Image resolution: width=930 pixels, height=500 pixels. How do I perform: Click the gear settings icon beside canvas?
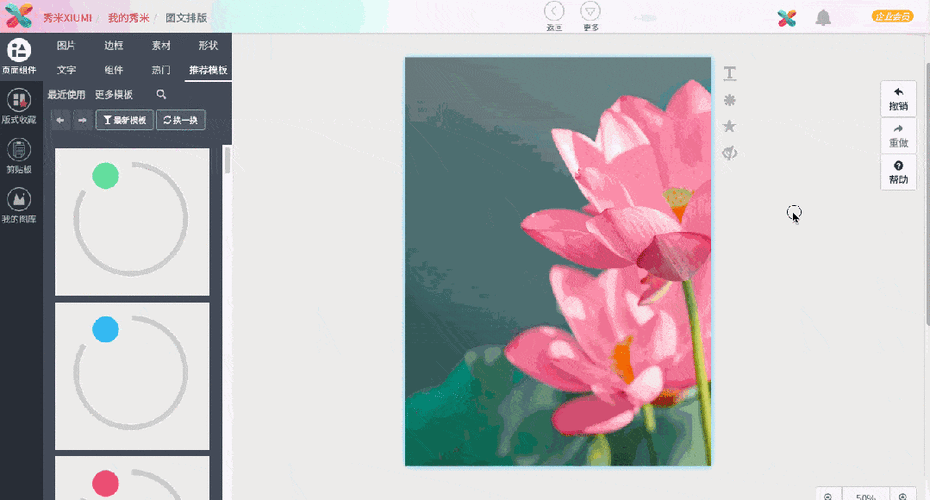pos(730,100)
